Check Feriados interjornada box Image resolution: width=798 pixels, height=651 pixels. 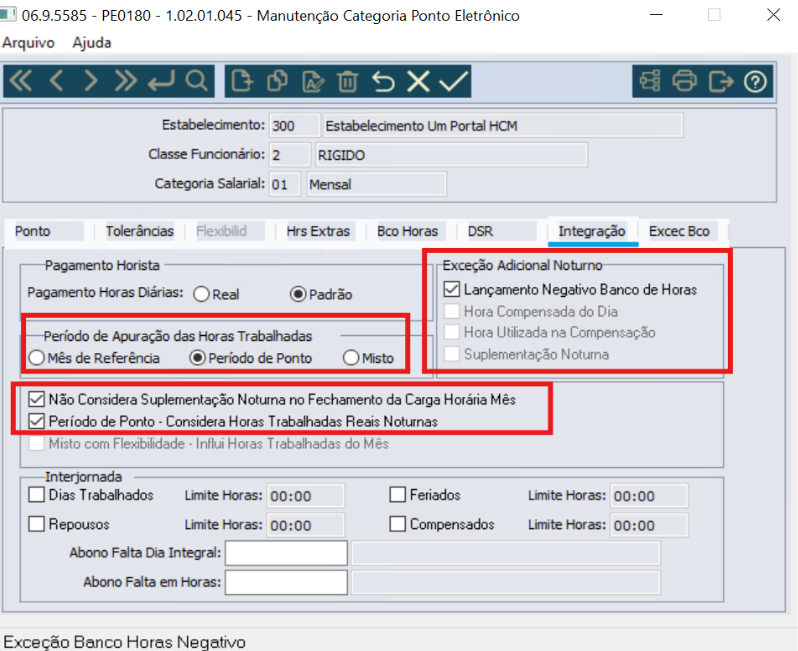[x=397, y=495]
